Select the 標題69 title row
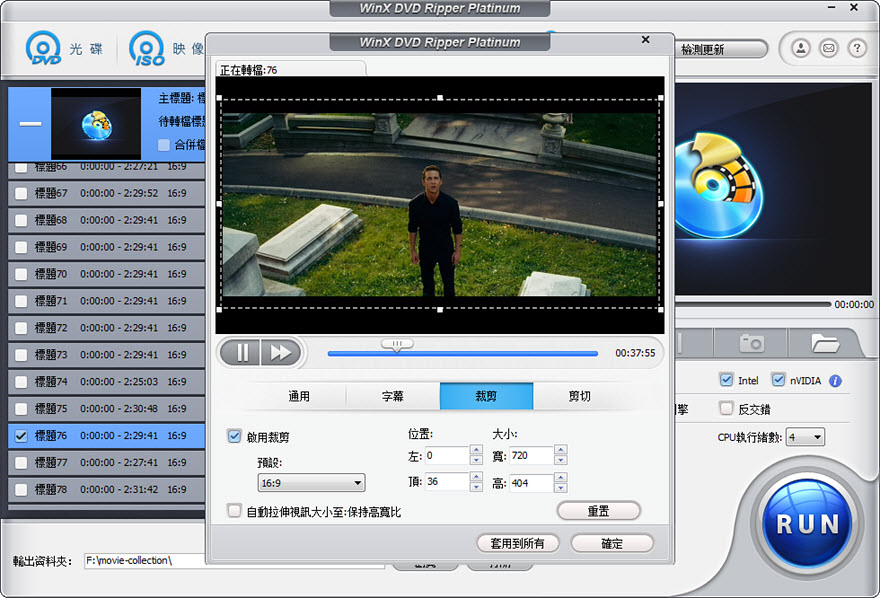Screen dimensions: 880x598 point(107,247)
